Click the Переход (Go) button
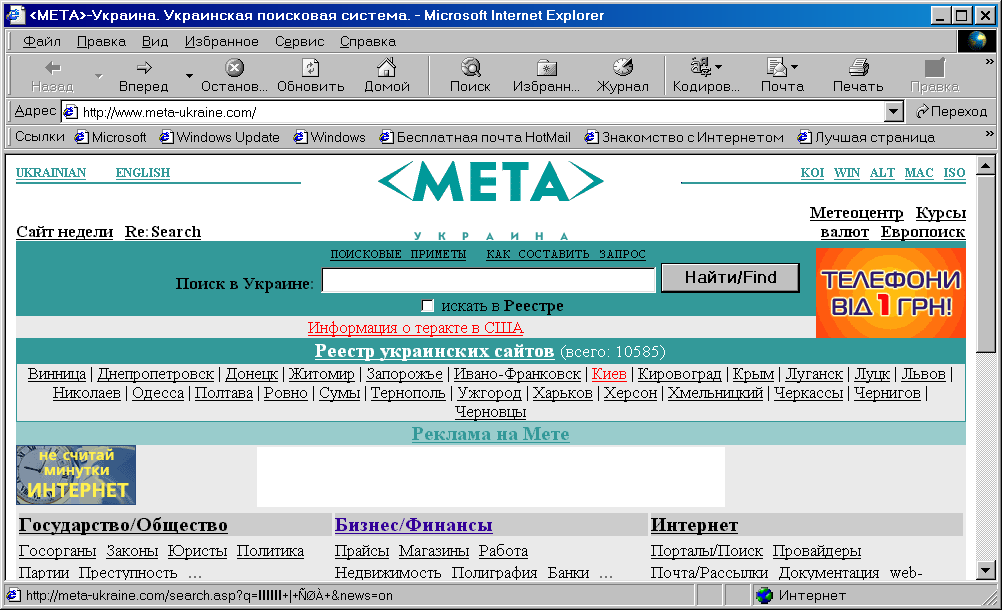The image size is (1002, 610). click(951, 112)
